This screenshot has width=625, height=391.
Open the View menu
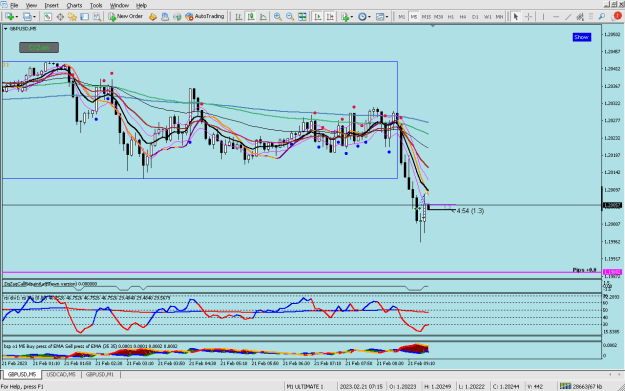(31, 5)
